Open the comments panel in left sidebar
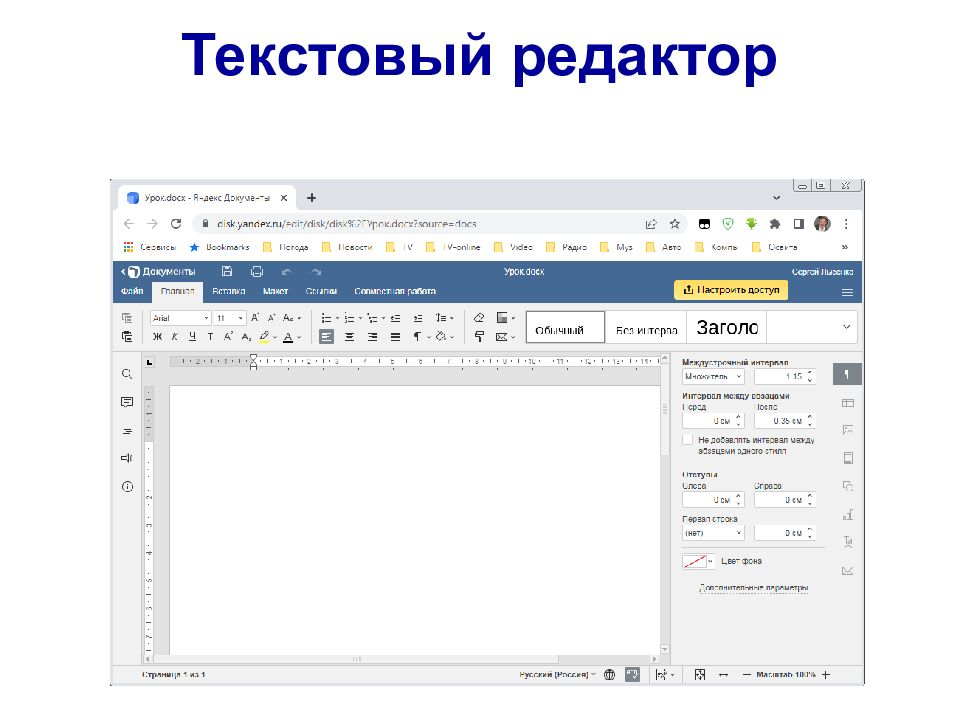Screen dimensions: 960x720 point(127,402)
